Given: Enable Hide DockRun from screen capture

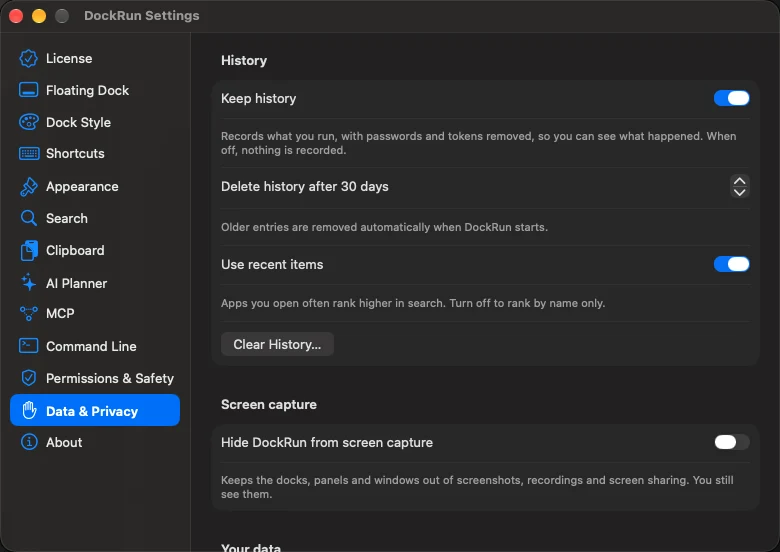Looking at the screenshot, I should pos(731,442).
